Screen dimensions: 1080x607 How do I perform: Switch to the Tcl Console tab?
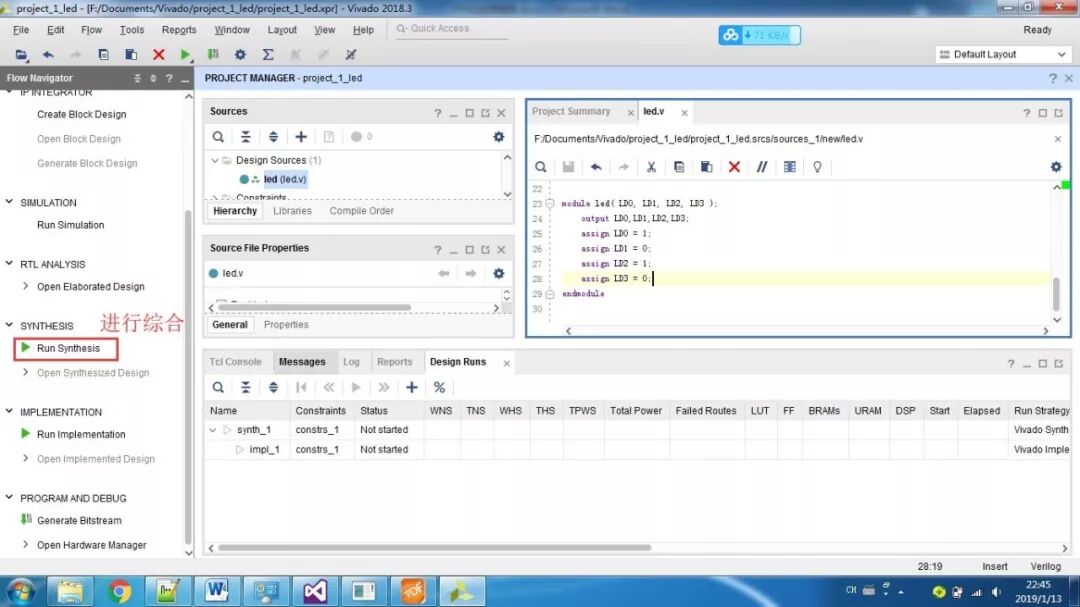coord(235,362)
